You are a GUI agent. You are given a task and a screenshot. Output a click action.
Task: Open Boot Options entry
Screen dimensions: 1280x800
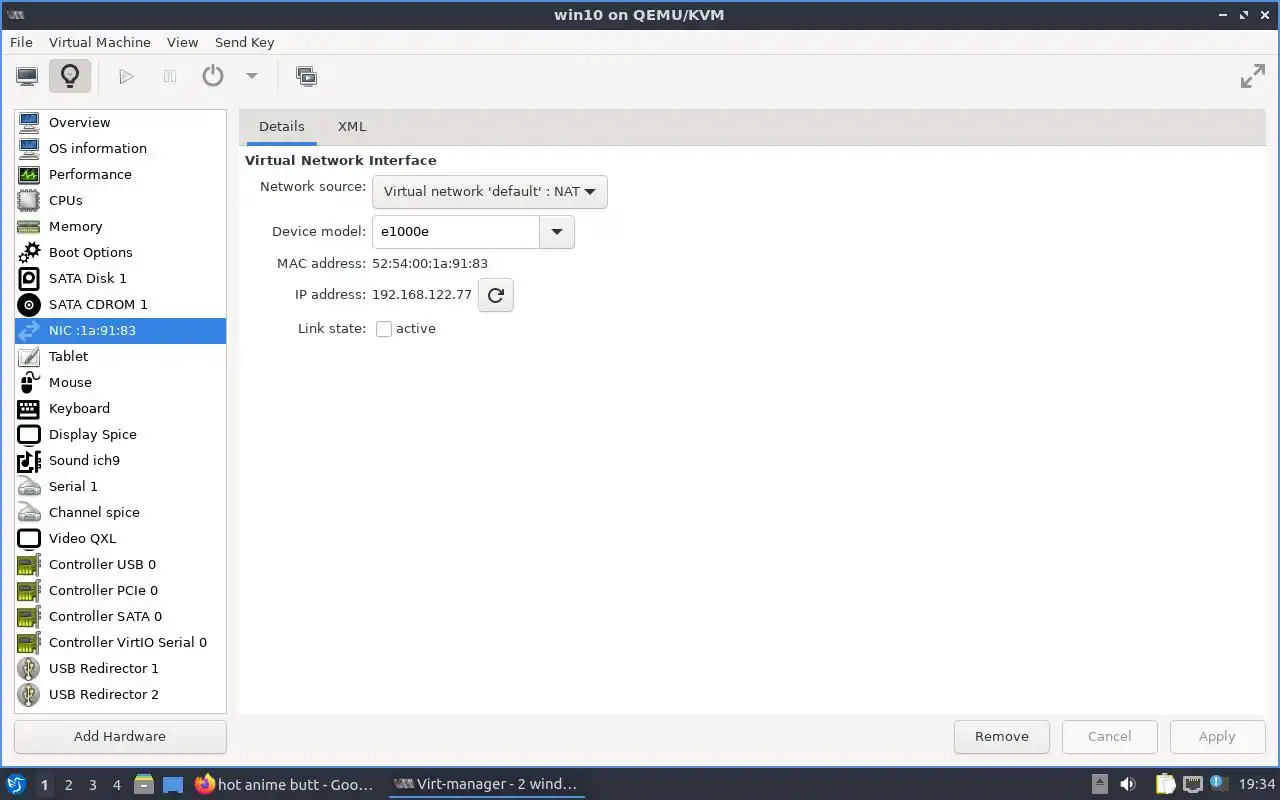tap(120, 252)
